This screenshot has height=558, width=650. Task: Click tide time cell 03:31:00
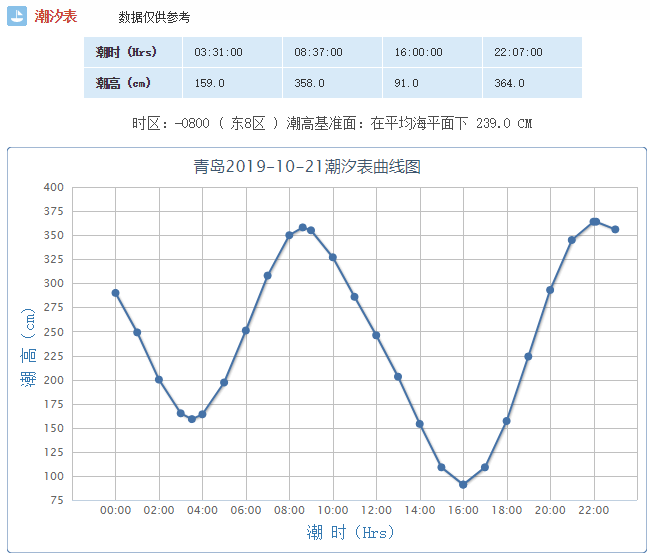(233, 52)
